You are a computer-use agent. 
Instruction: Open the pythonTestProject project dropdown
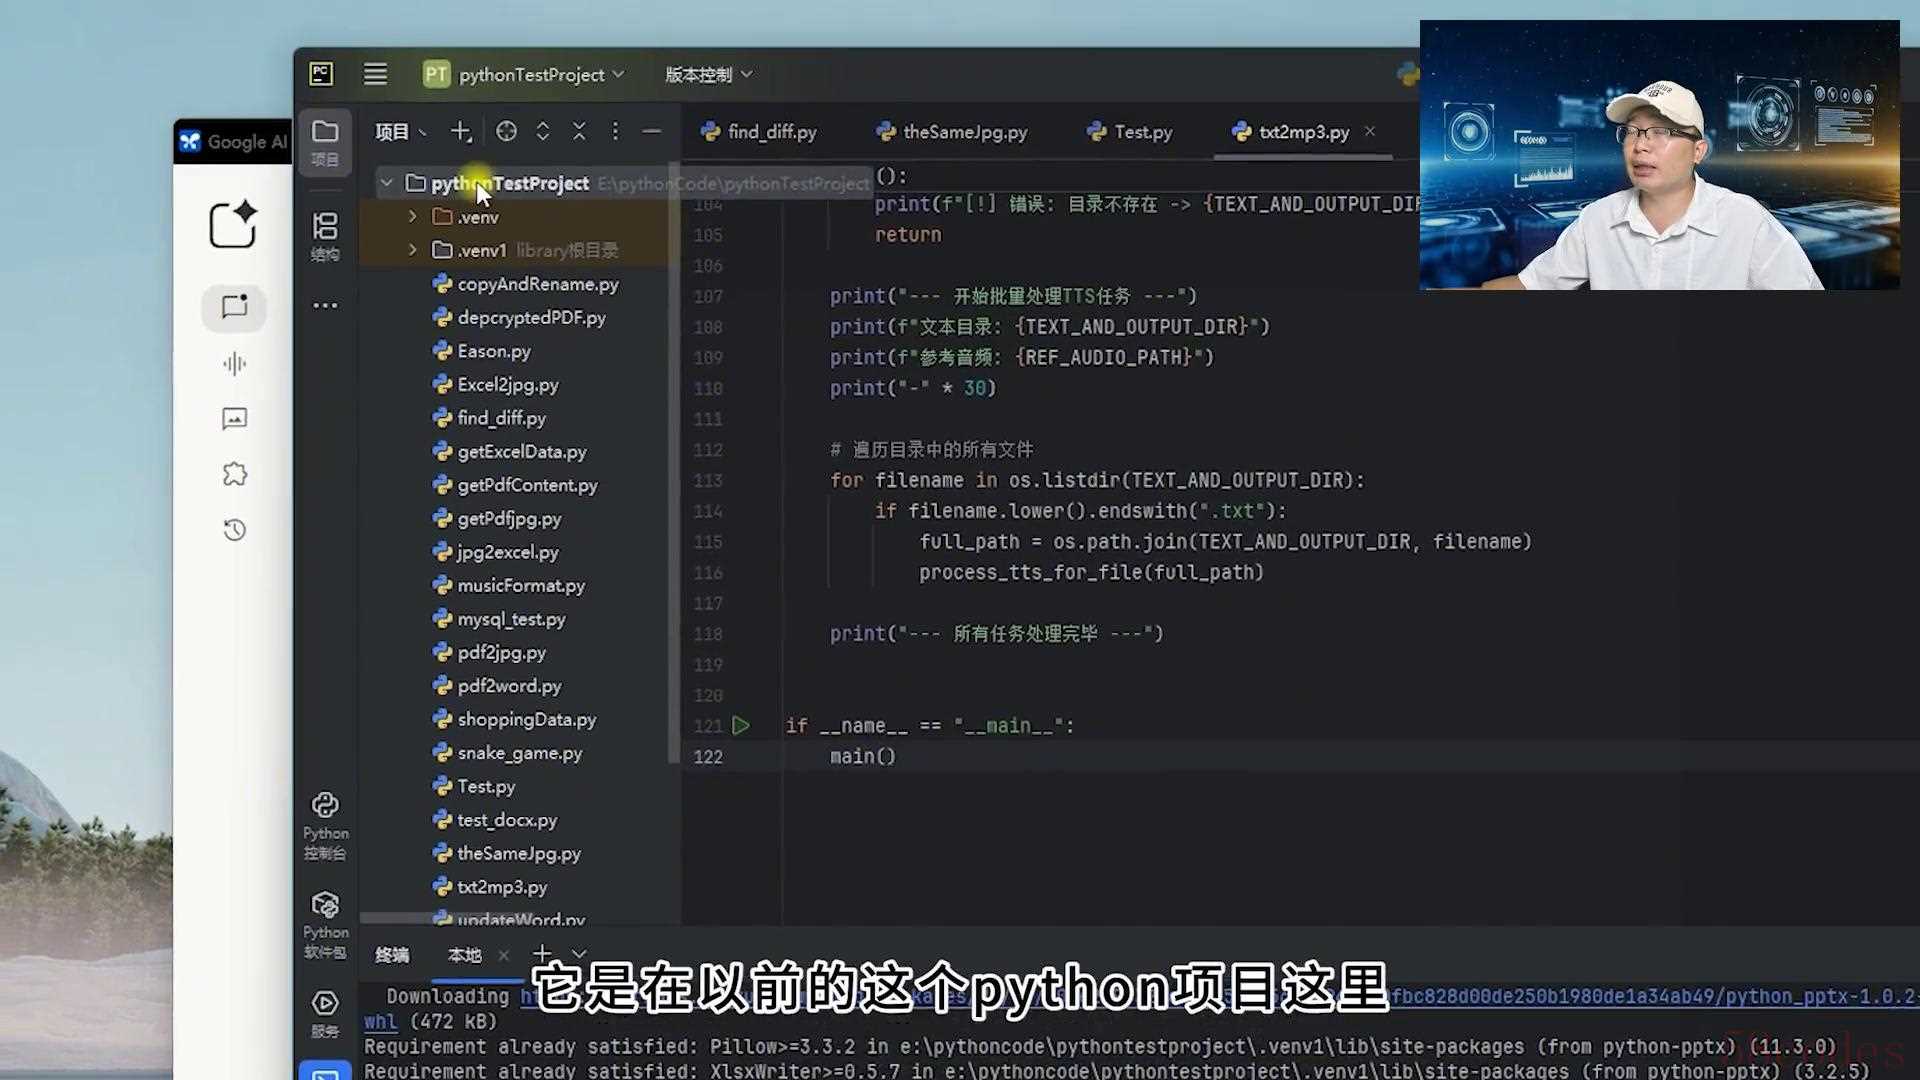tap(524, 74)
